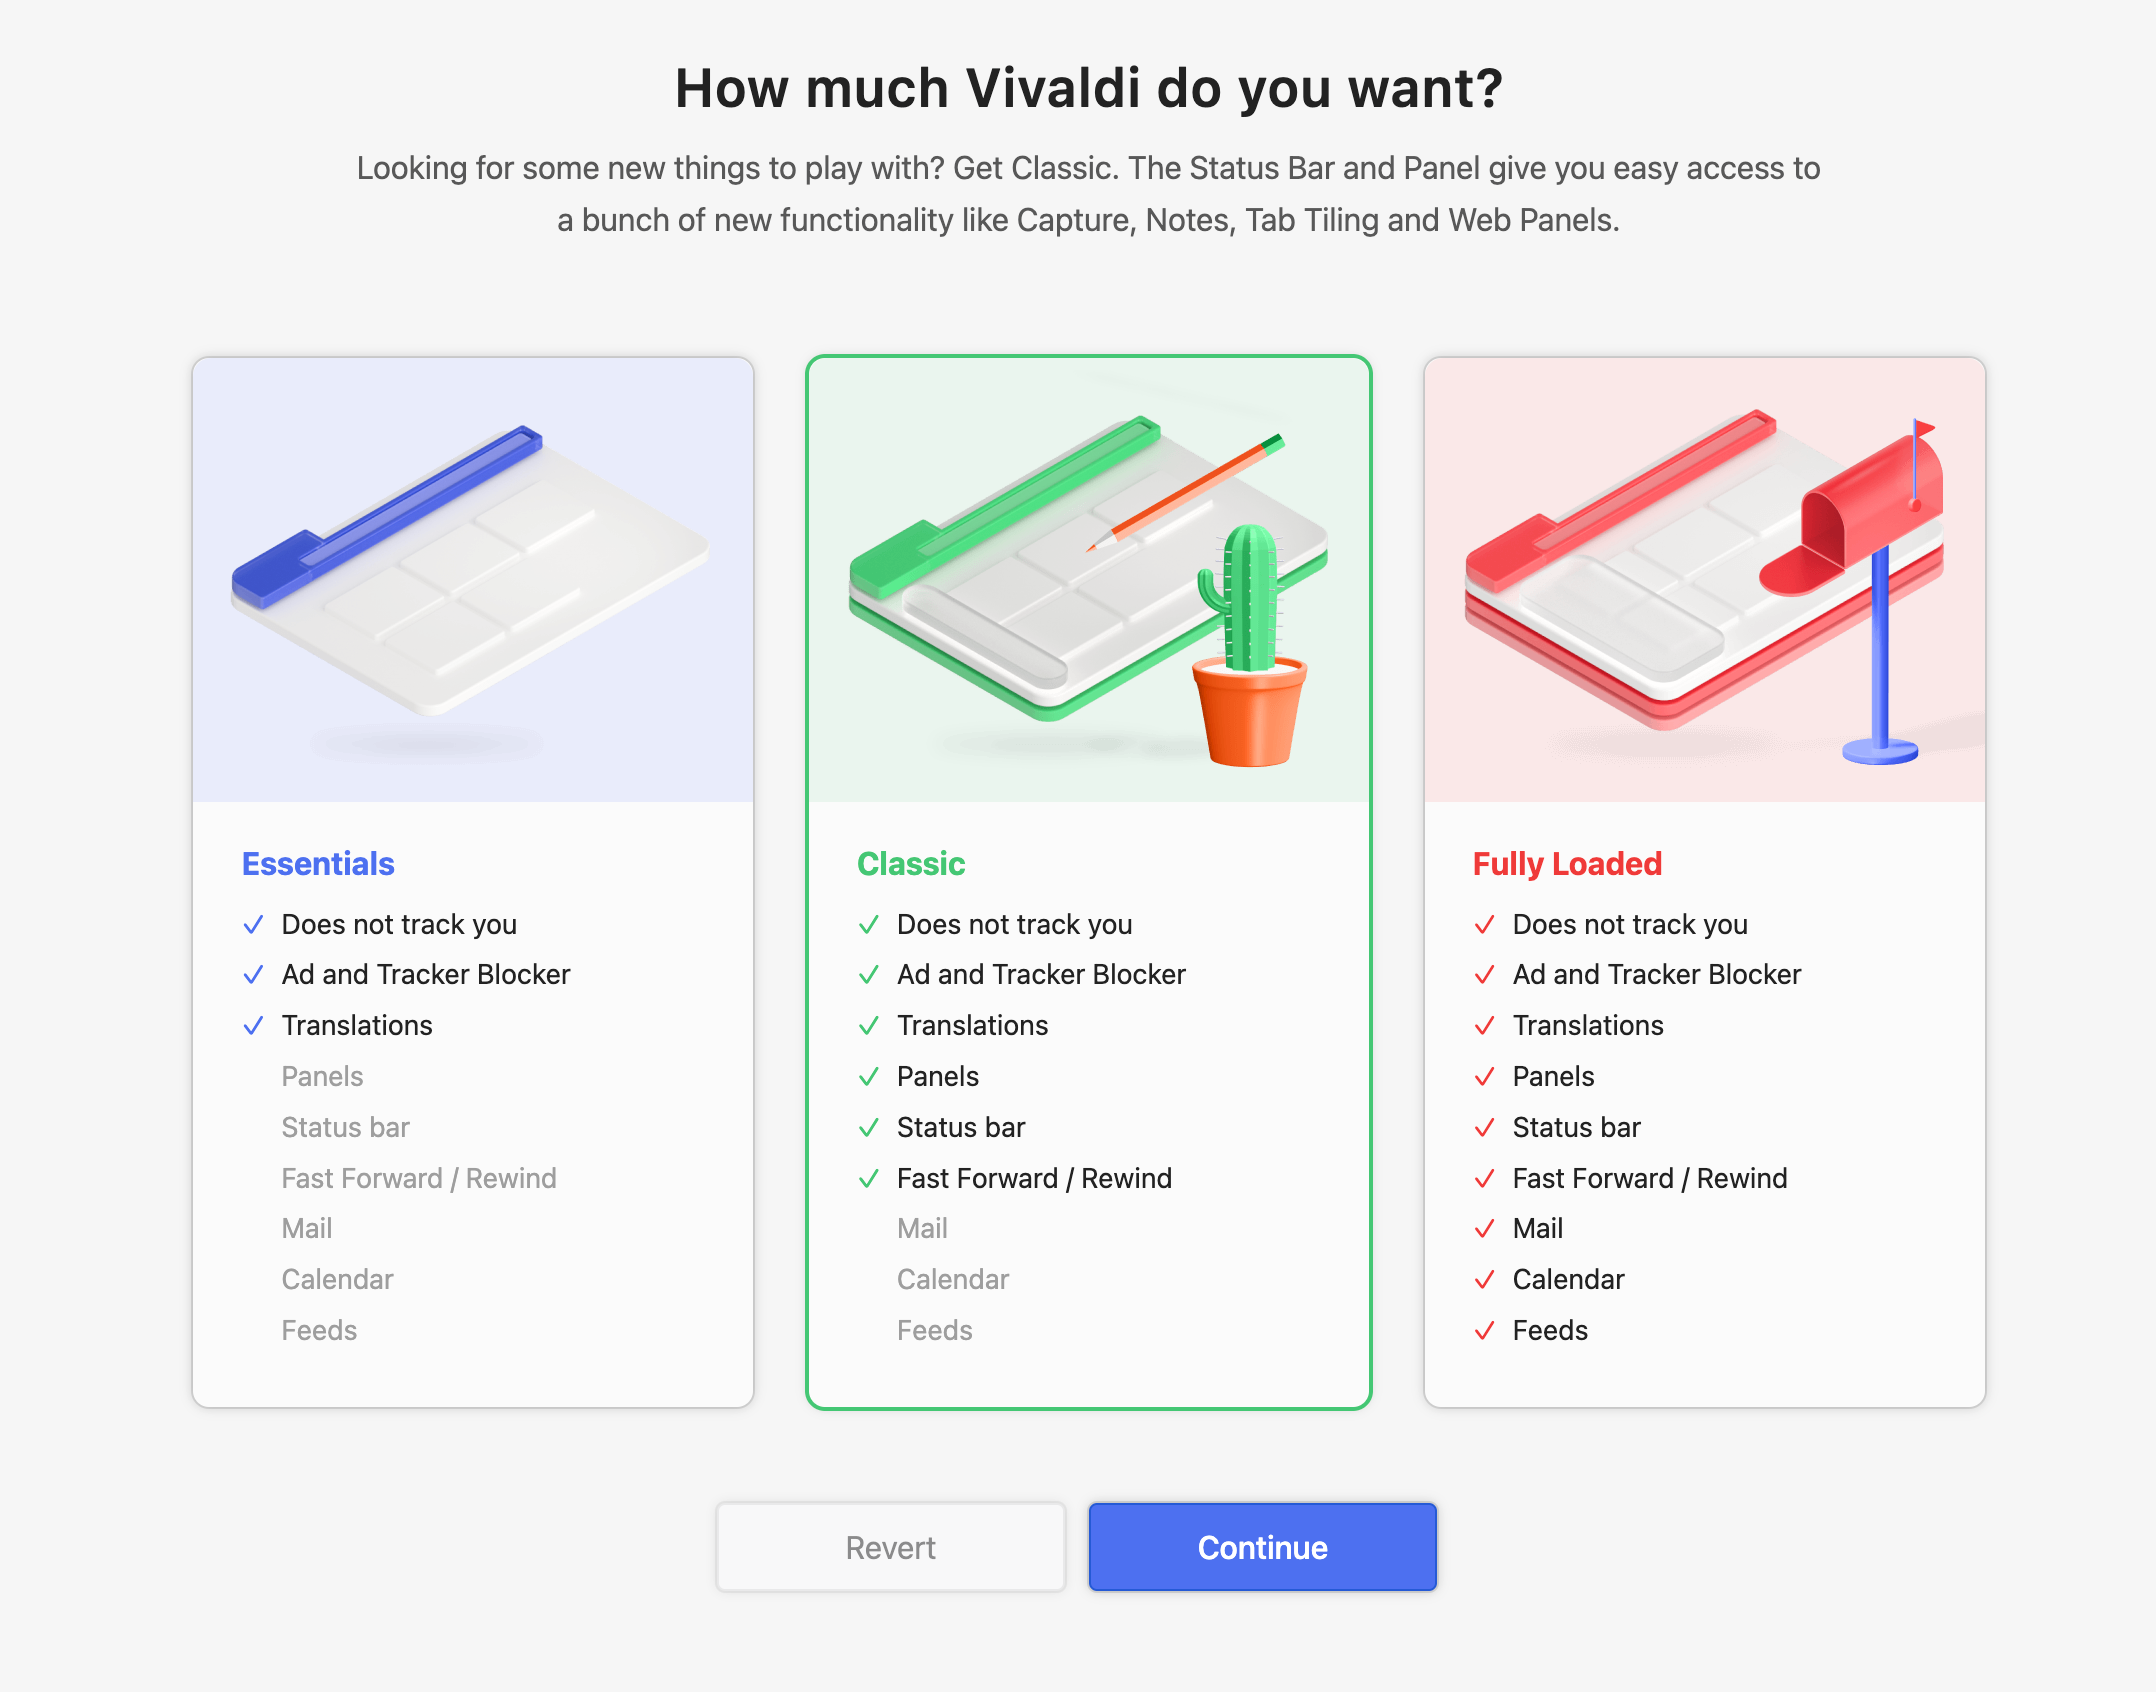Choose the Essentials heading
The height and width of the screenshot is (1692, 2156).
pyautogui.click(x=318, y=863)
